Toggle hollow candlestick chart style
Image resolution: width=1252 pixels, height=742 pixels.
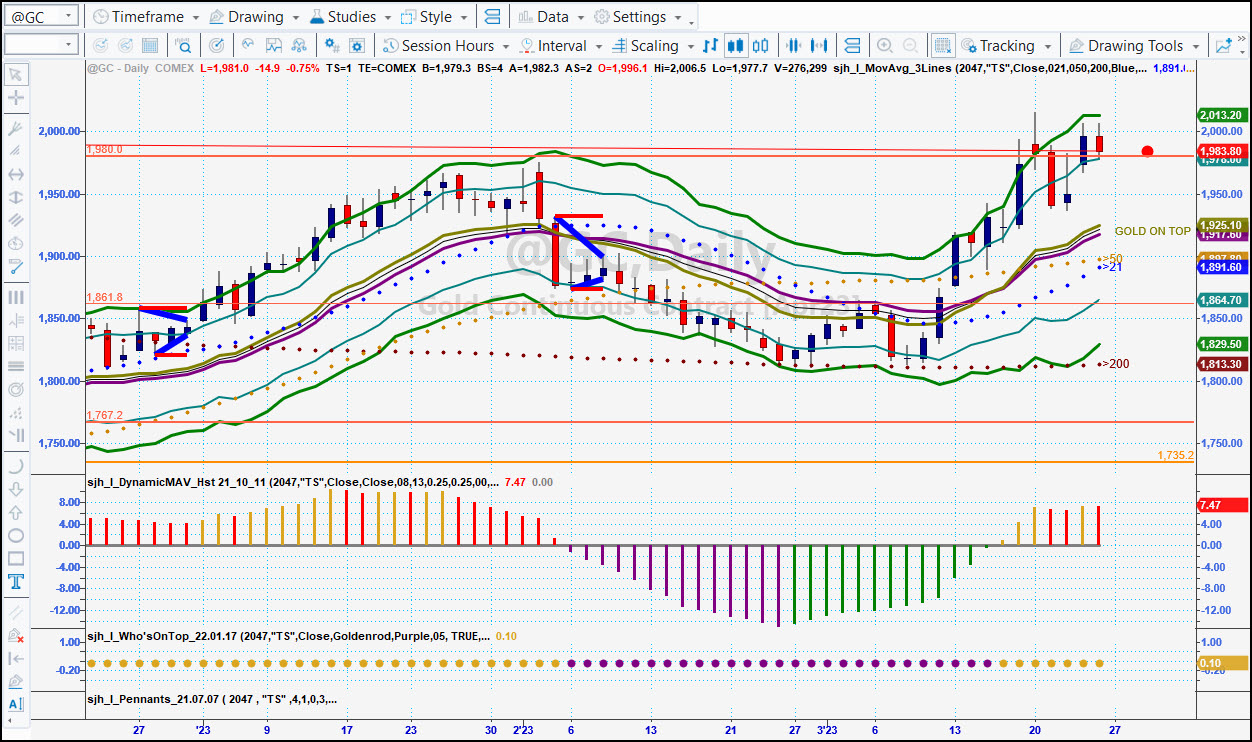coord(760,46)
